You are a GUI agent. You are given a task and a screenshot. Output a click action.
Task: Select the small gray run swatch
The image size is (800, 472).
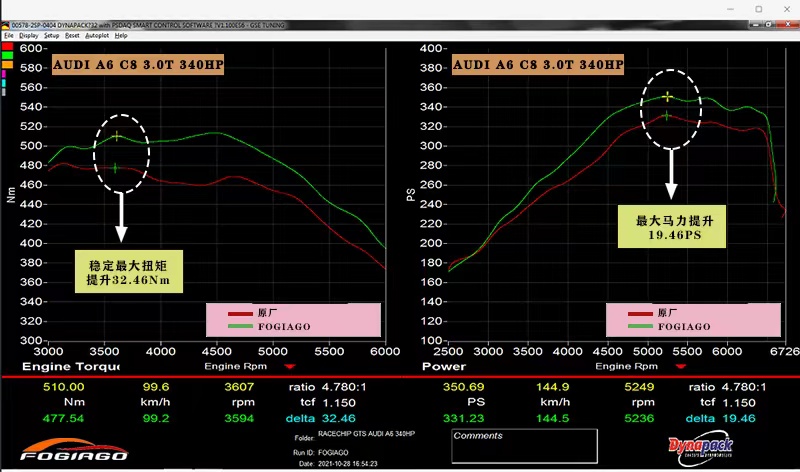4,92
